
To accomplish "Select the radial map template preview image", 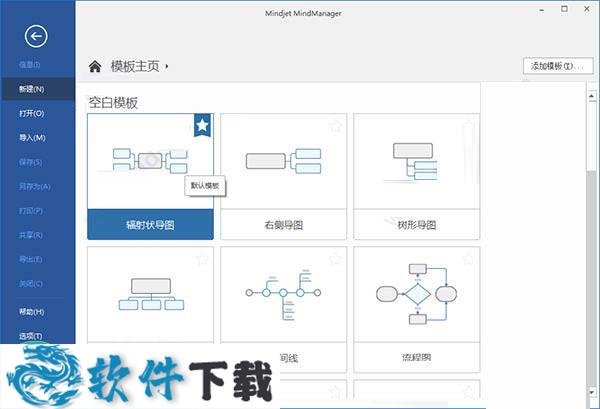I will click(150, 161).
